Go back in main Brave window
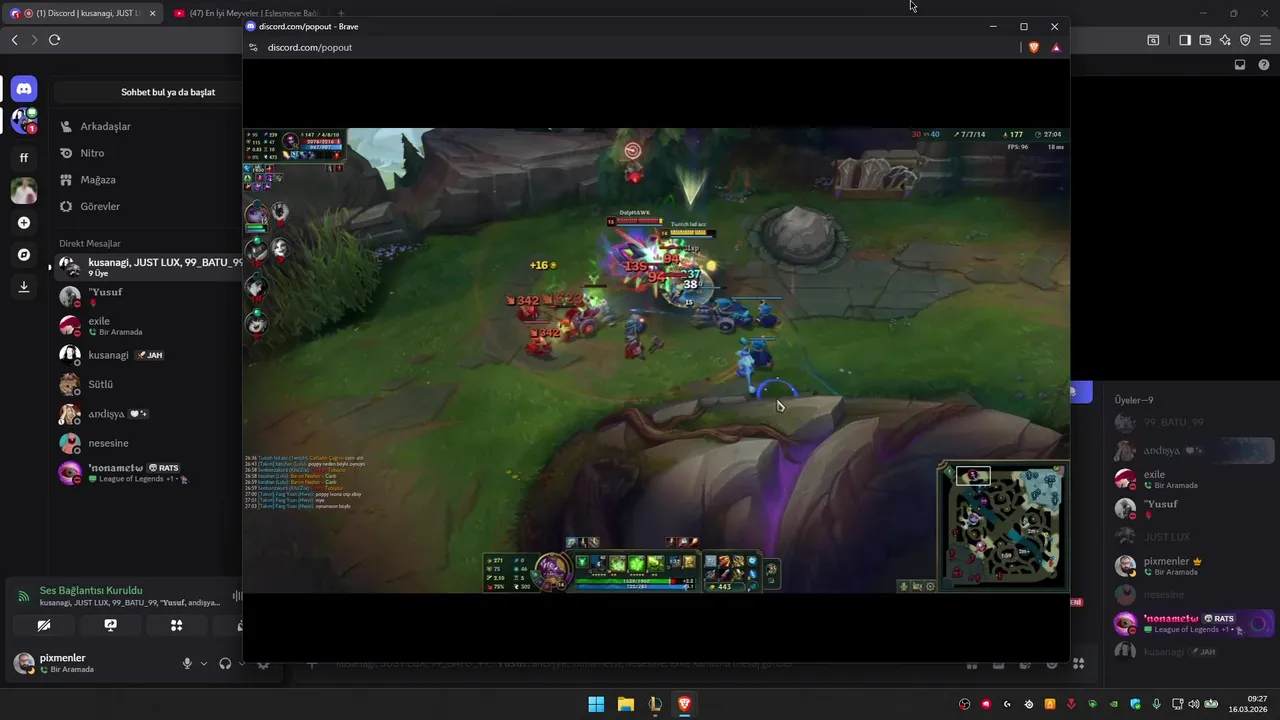Screen dimensions: 1280x720 click(x=14, y=40)
